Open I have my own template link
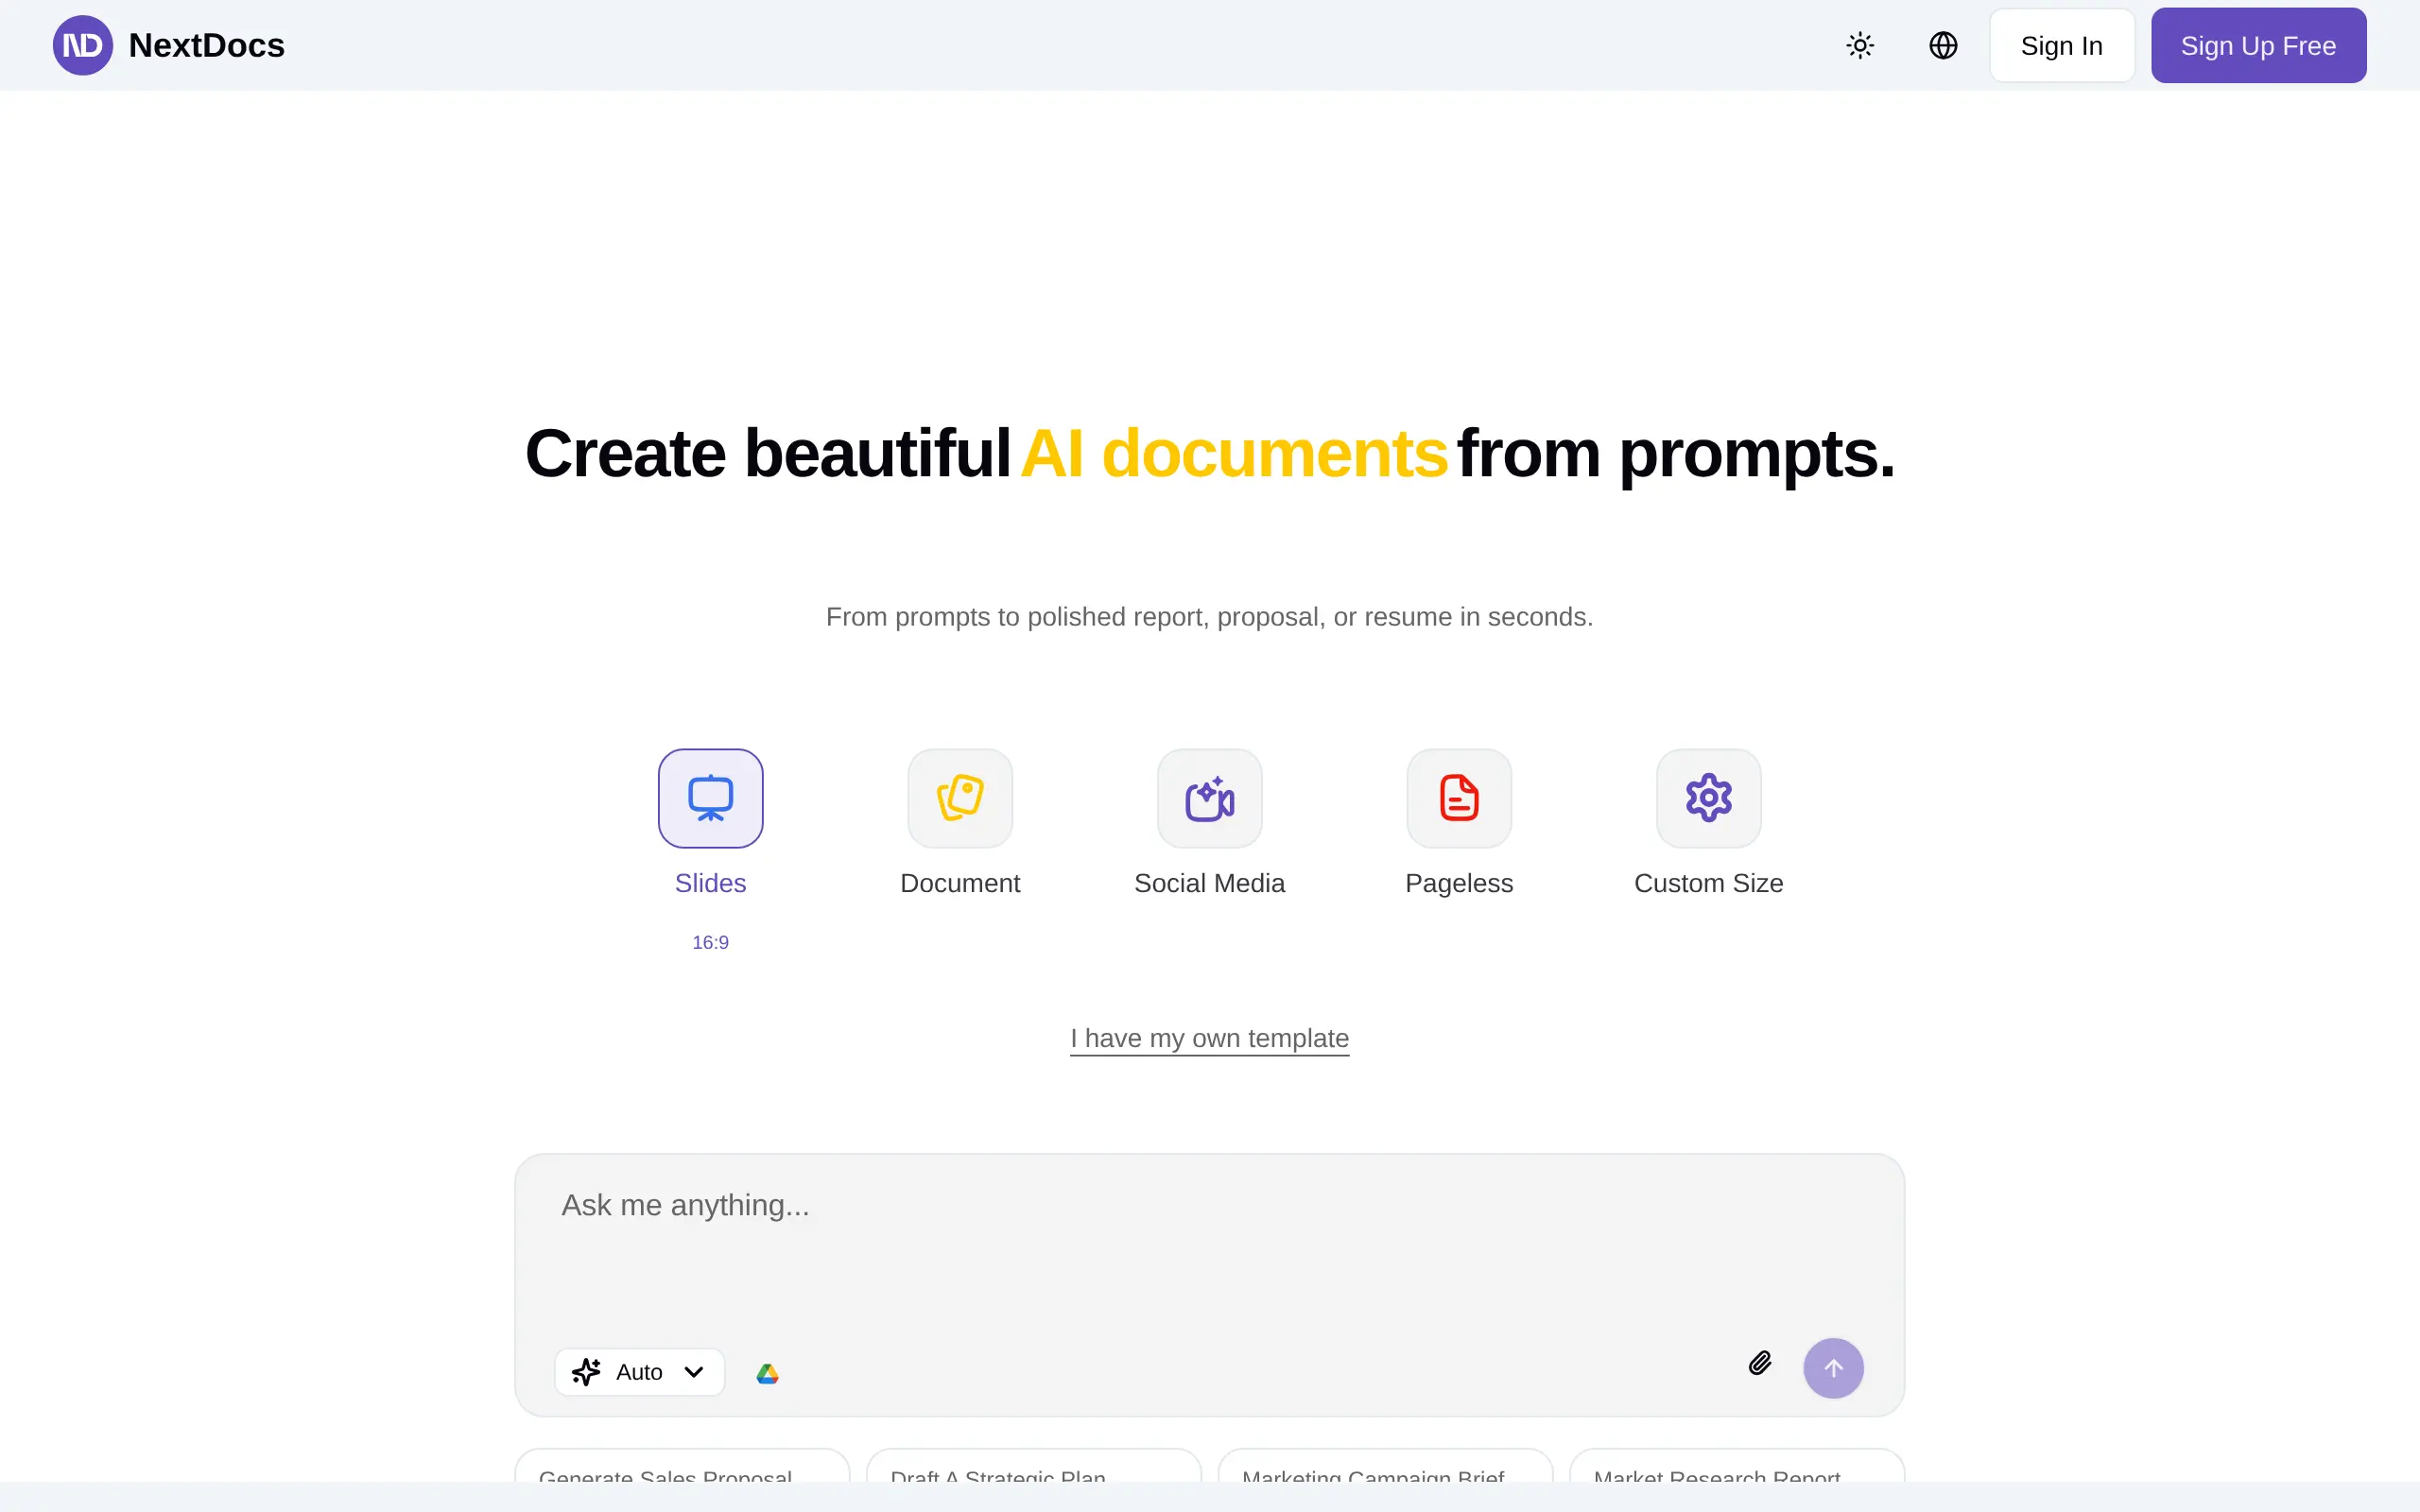Image resolution: width=2420 pixels, height=1512 pixels. point(1209,1038)
